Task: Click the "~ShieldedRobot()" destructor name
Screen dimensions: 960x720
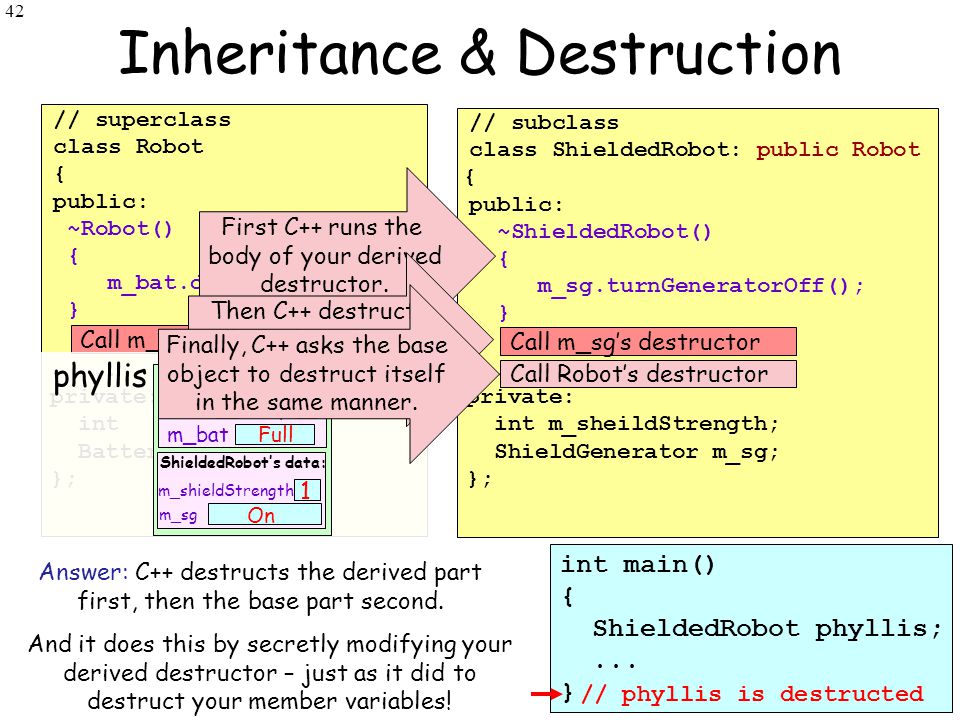Action: tap(604, 231)
